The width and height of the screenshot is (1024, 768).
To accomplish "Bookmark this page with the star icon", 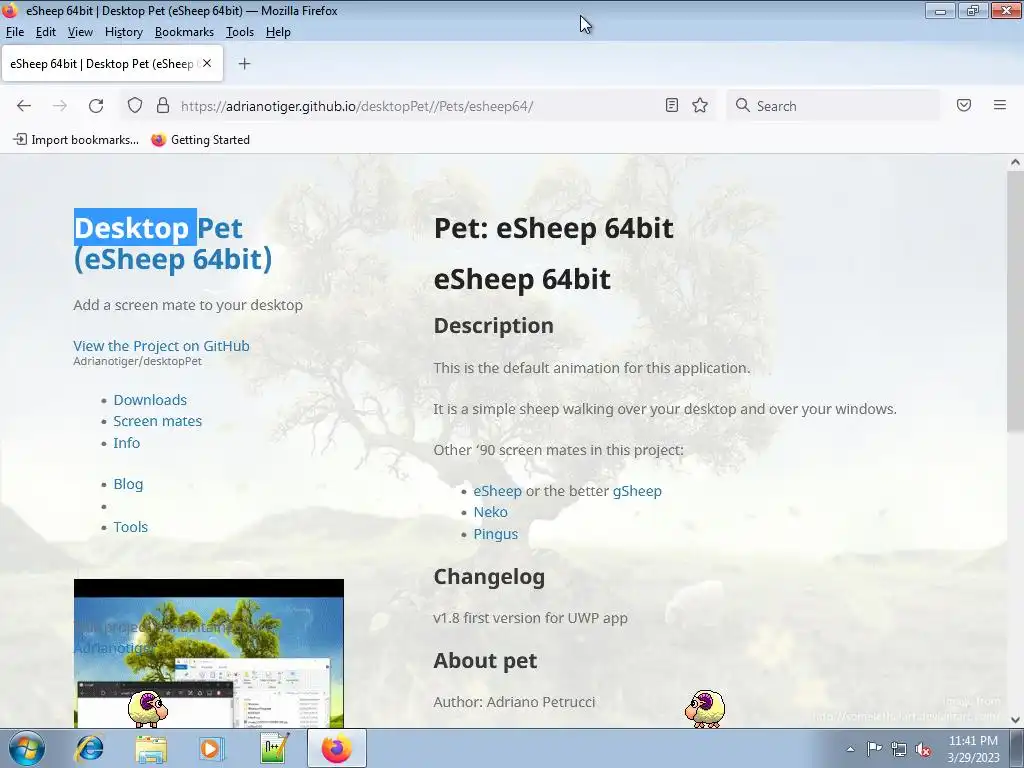I will [x=700, y=105].
